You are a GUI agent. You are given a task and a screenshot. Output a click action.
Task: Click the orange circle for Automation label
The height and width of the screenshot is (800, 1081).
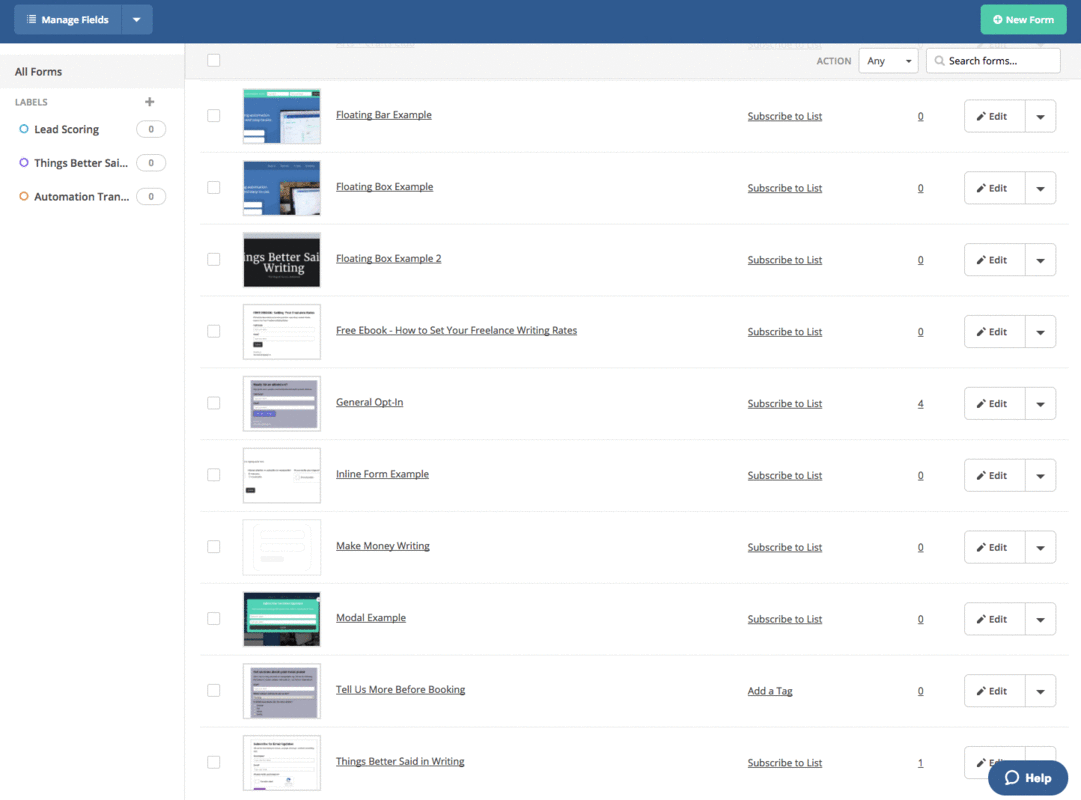24,197
